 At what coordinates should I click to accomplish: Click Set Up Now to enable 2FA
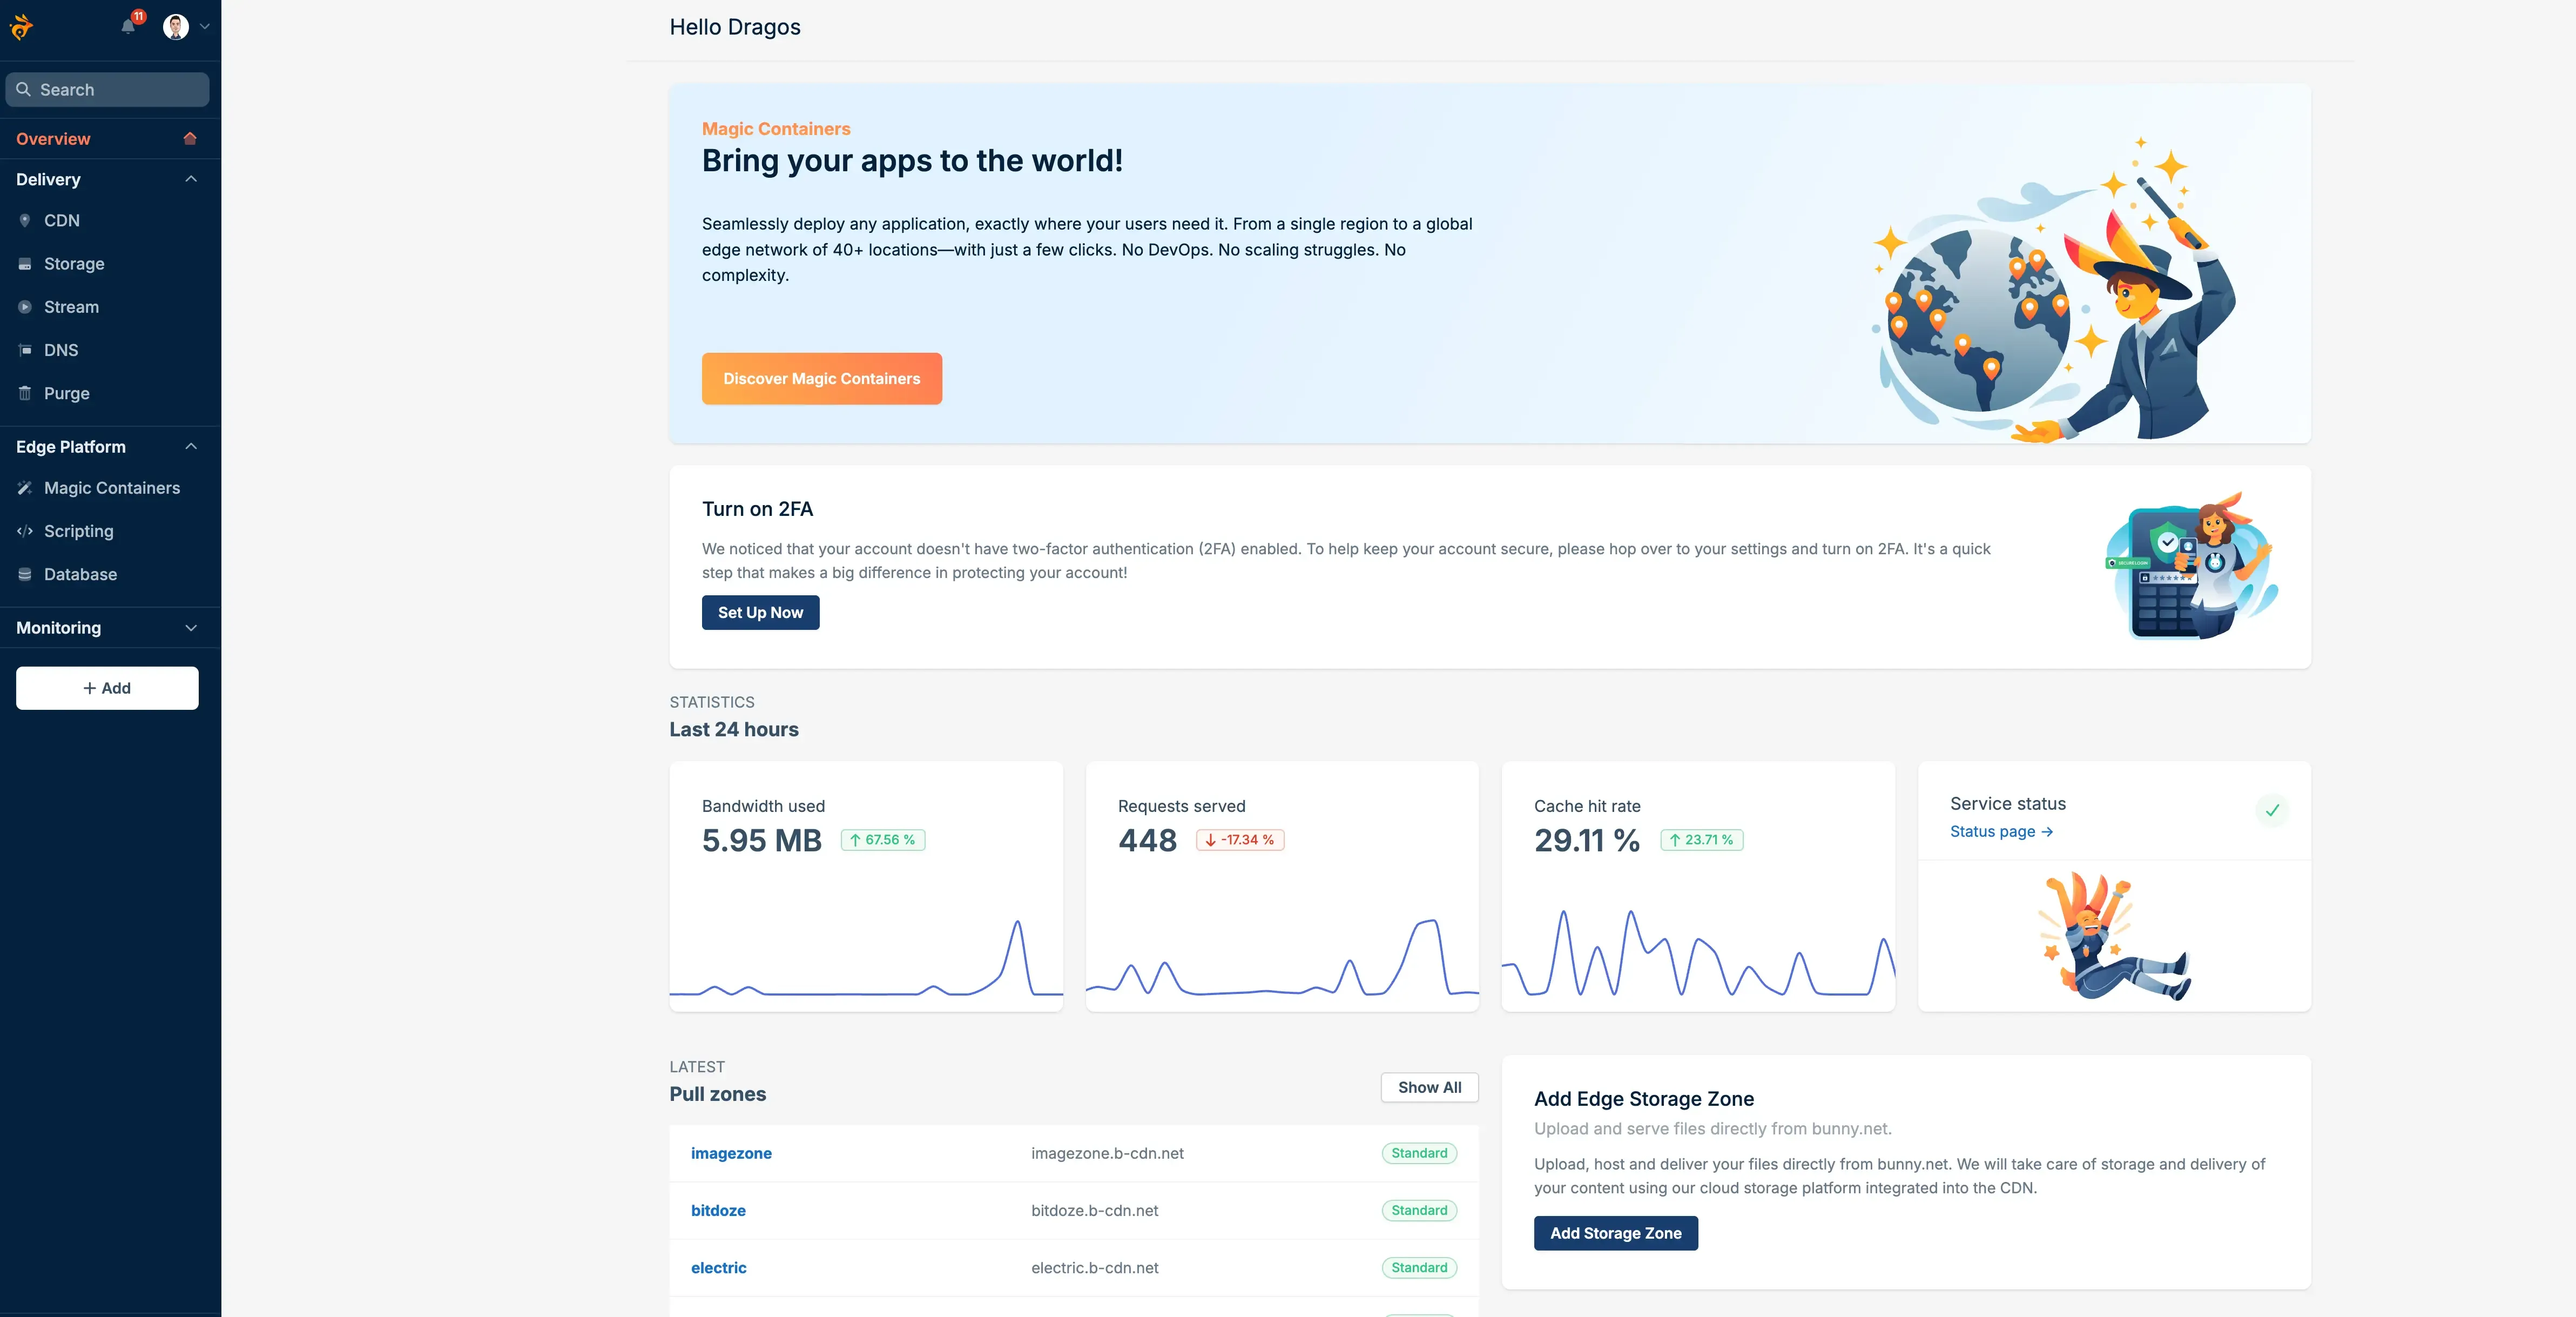coord(760,612)
